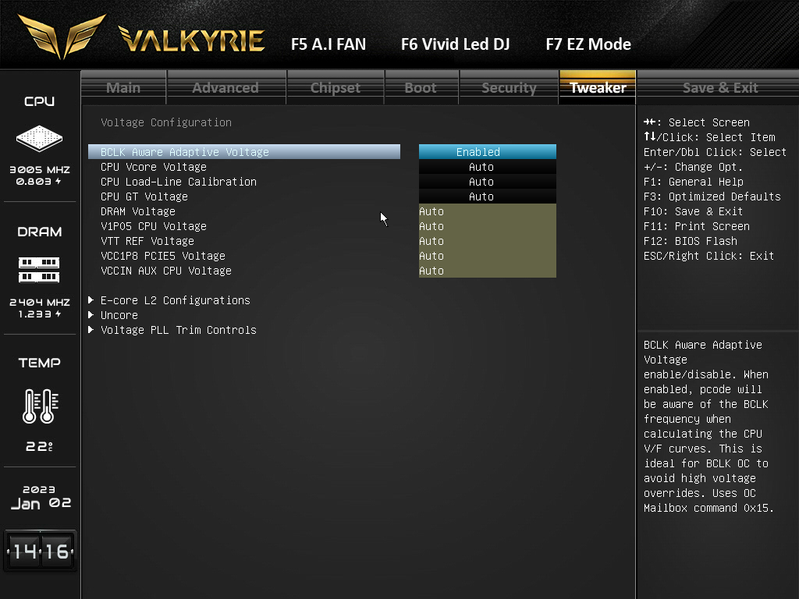Click the DRAM memory modules icon
This screenshot has width=799, height=599.
tap(39, 269)
